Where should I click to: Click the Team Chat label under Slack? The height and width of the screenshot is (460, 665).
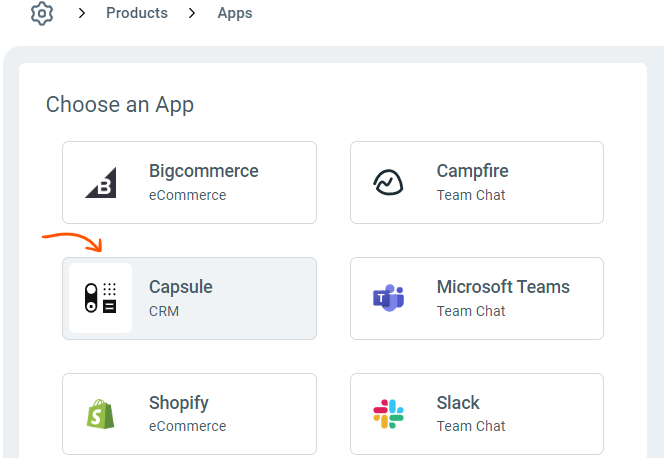point(471,426)
